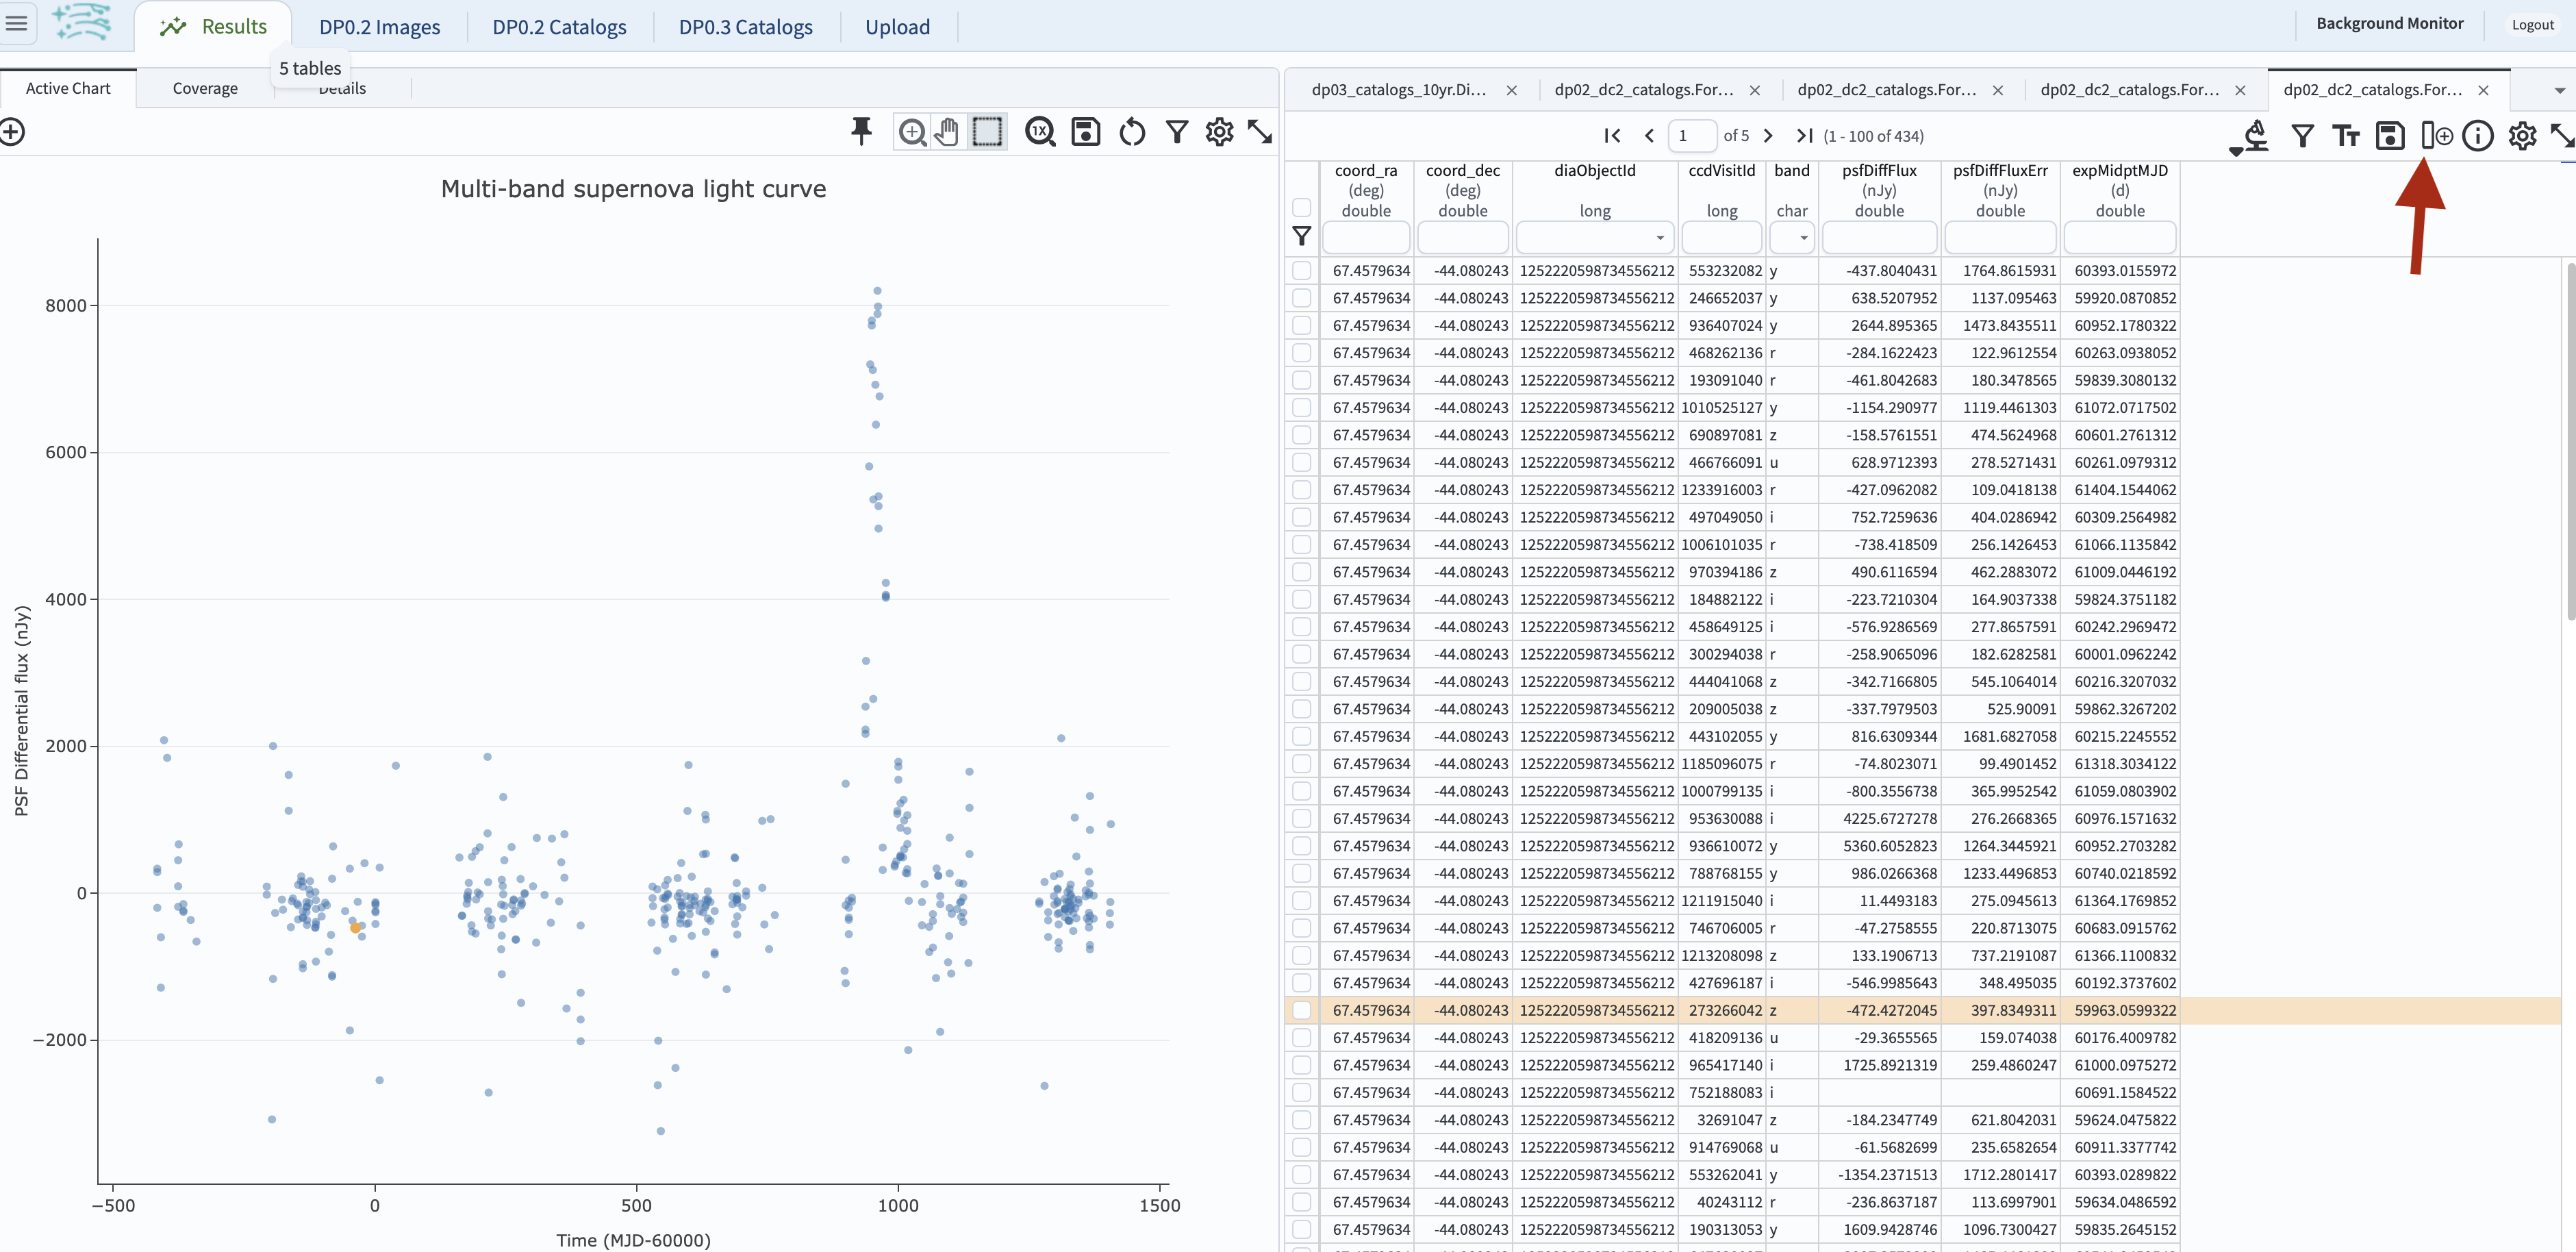Viewport: 2576px width, 1252px height.
Task: Pin the active chart
Action: pos(861,131)
